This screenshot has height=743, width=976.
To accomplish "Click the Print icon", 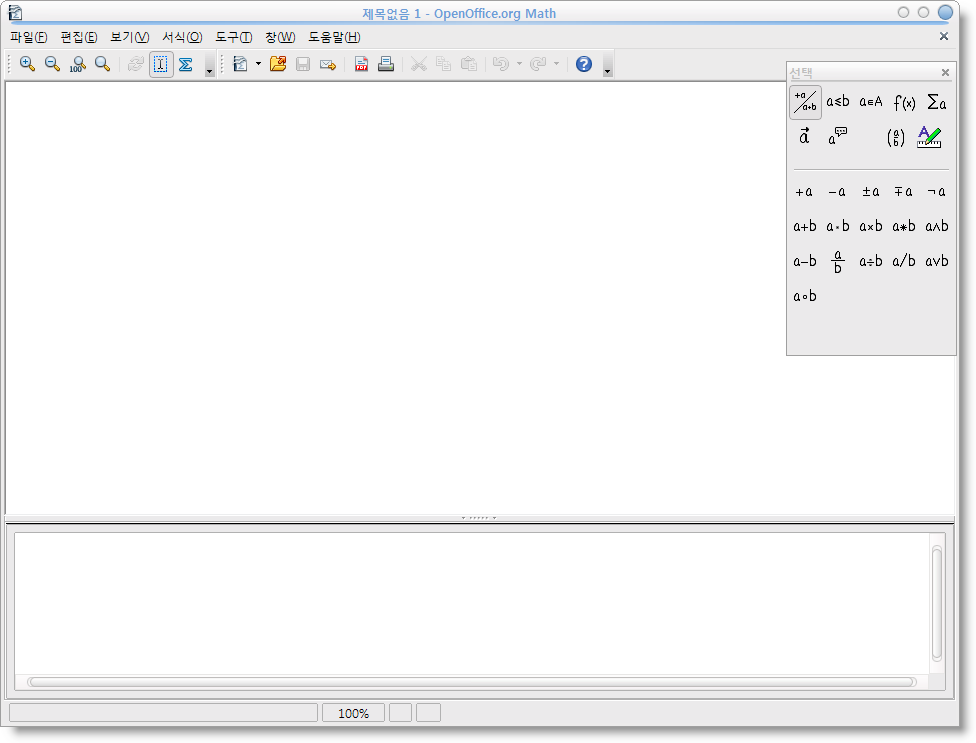I will [x=386, y=64].
